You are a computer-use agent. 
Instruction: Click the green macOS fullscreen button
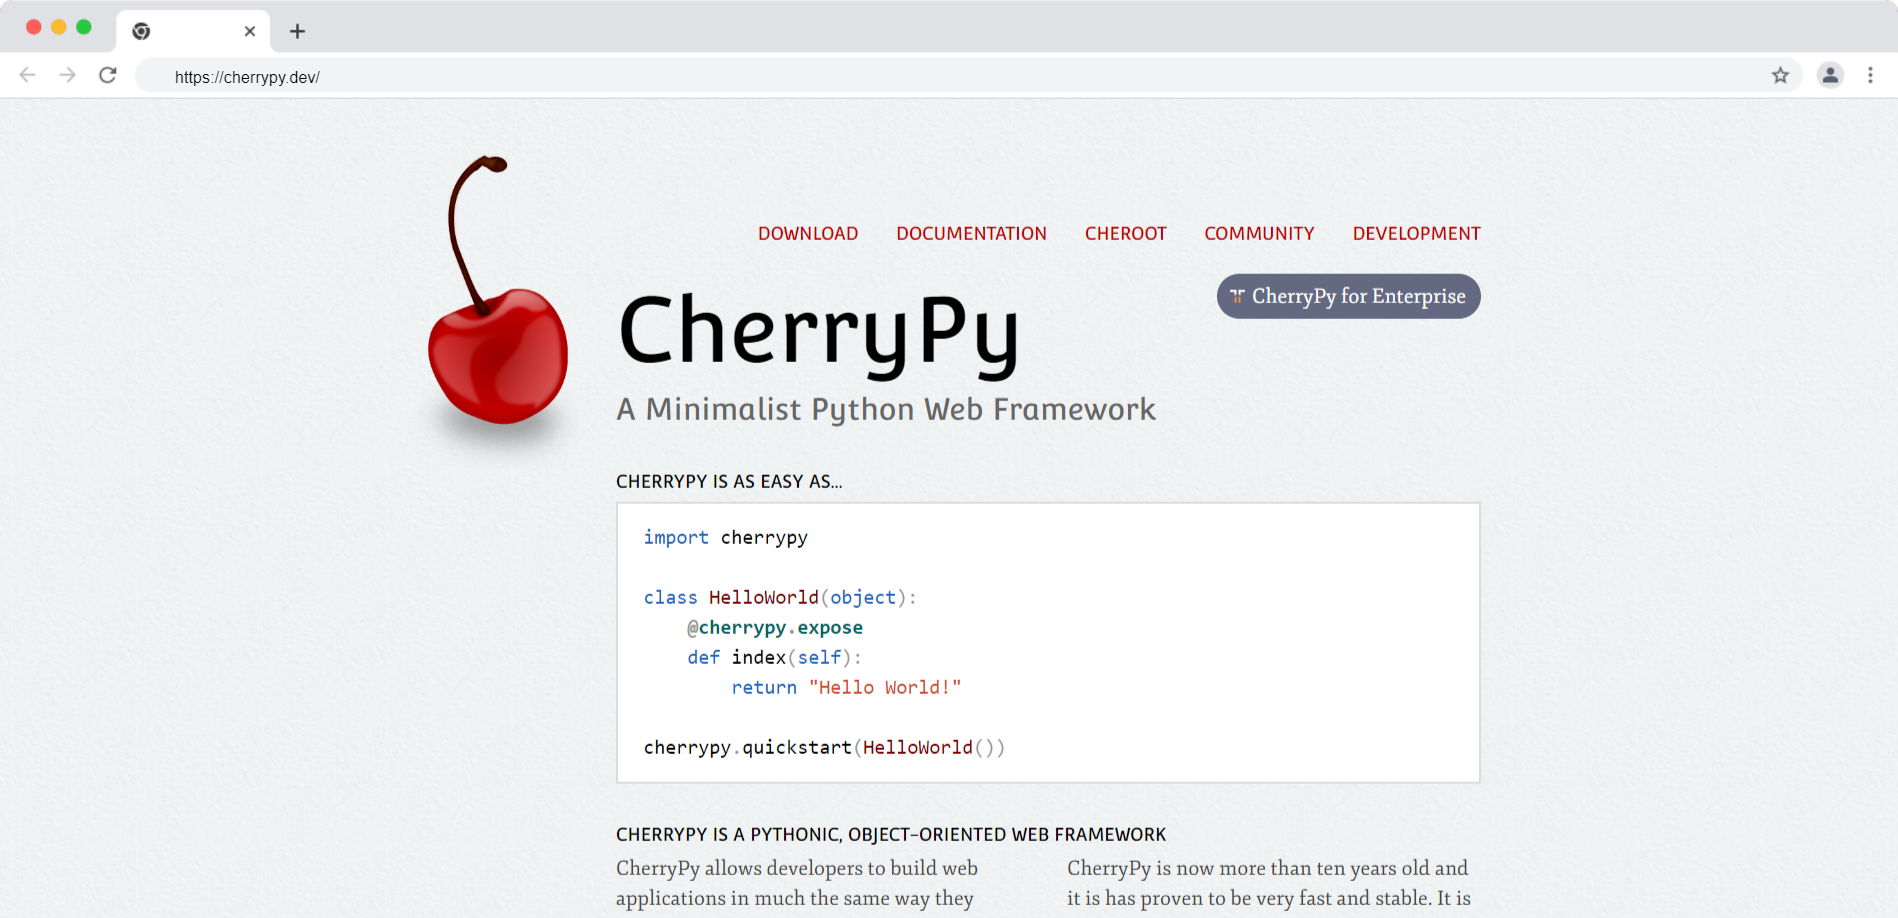tap(84, 27)
